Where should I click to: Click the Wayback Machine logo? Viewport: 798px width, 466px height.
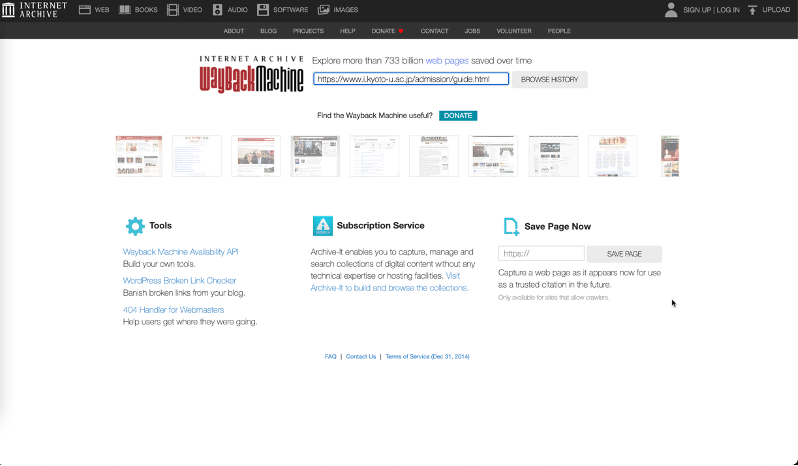point(251,74)
